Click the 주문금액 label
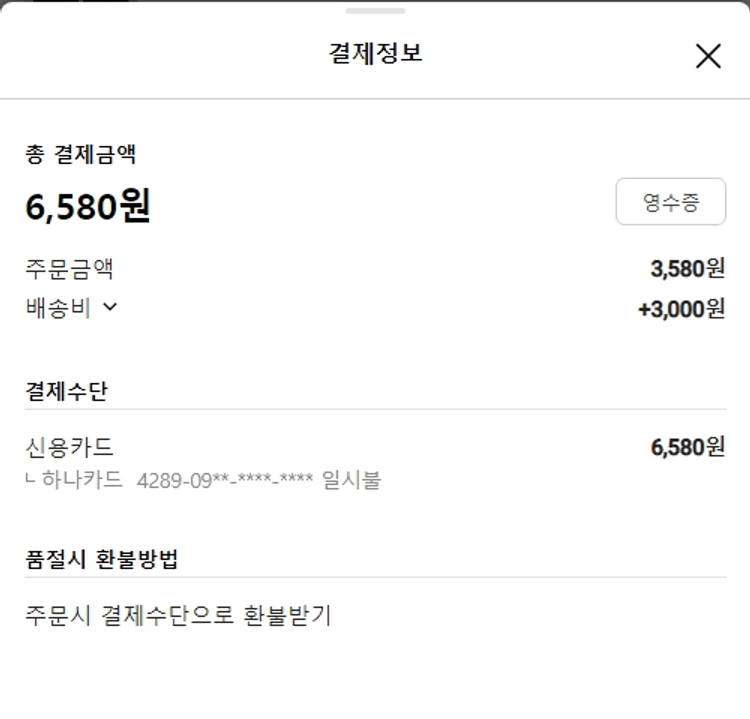Viewport: 750px width, 719px height. [69, 268]
